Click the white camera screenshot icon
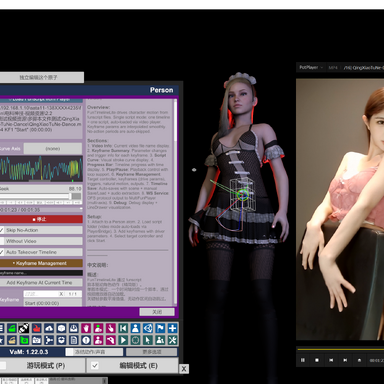This screenshot has width=384, height=384. pos(36,340)
